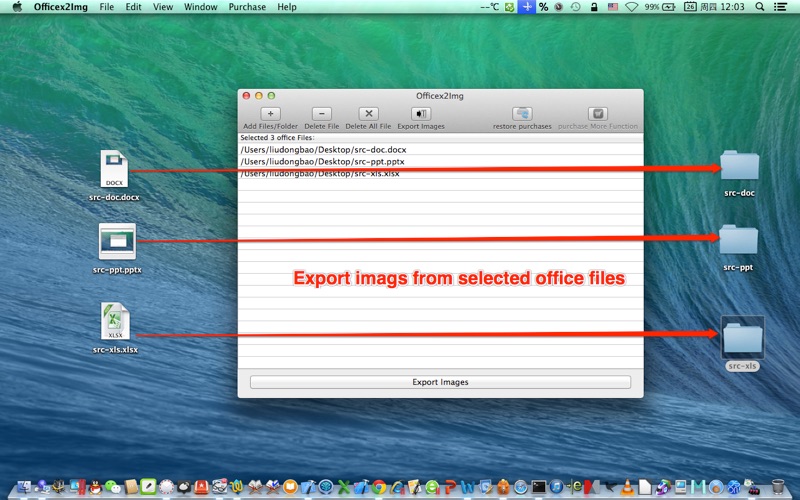Click the US flag input source icon
This screenshot has height=500, width=800.
coord(613,7)
